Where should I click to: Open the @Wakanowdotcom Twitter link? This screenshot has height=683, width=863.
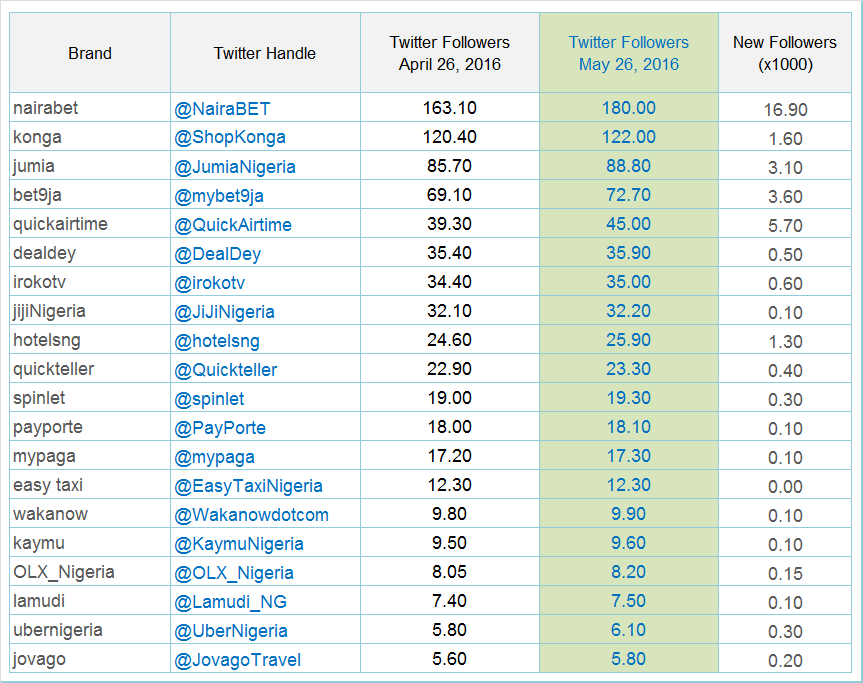coord(252,515)
